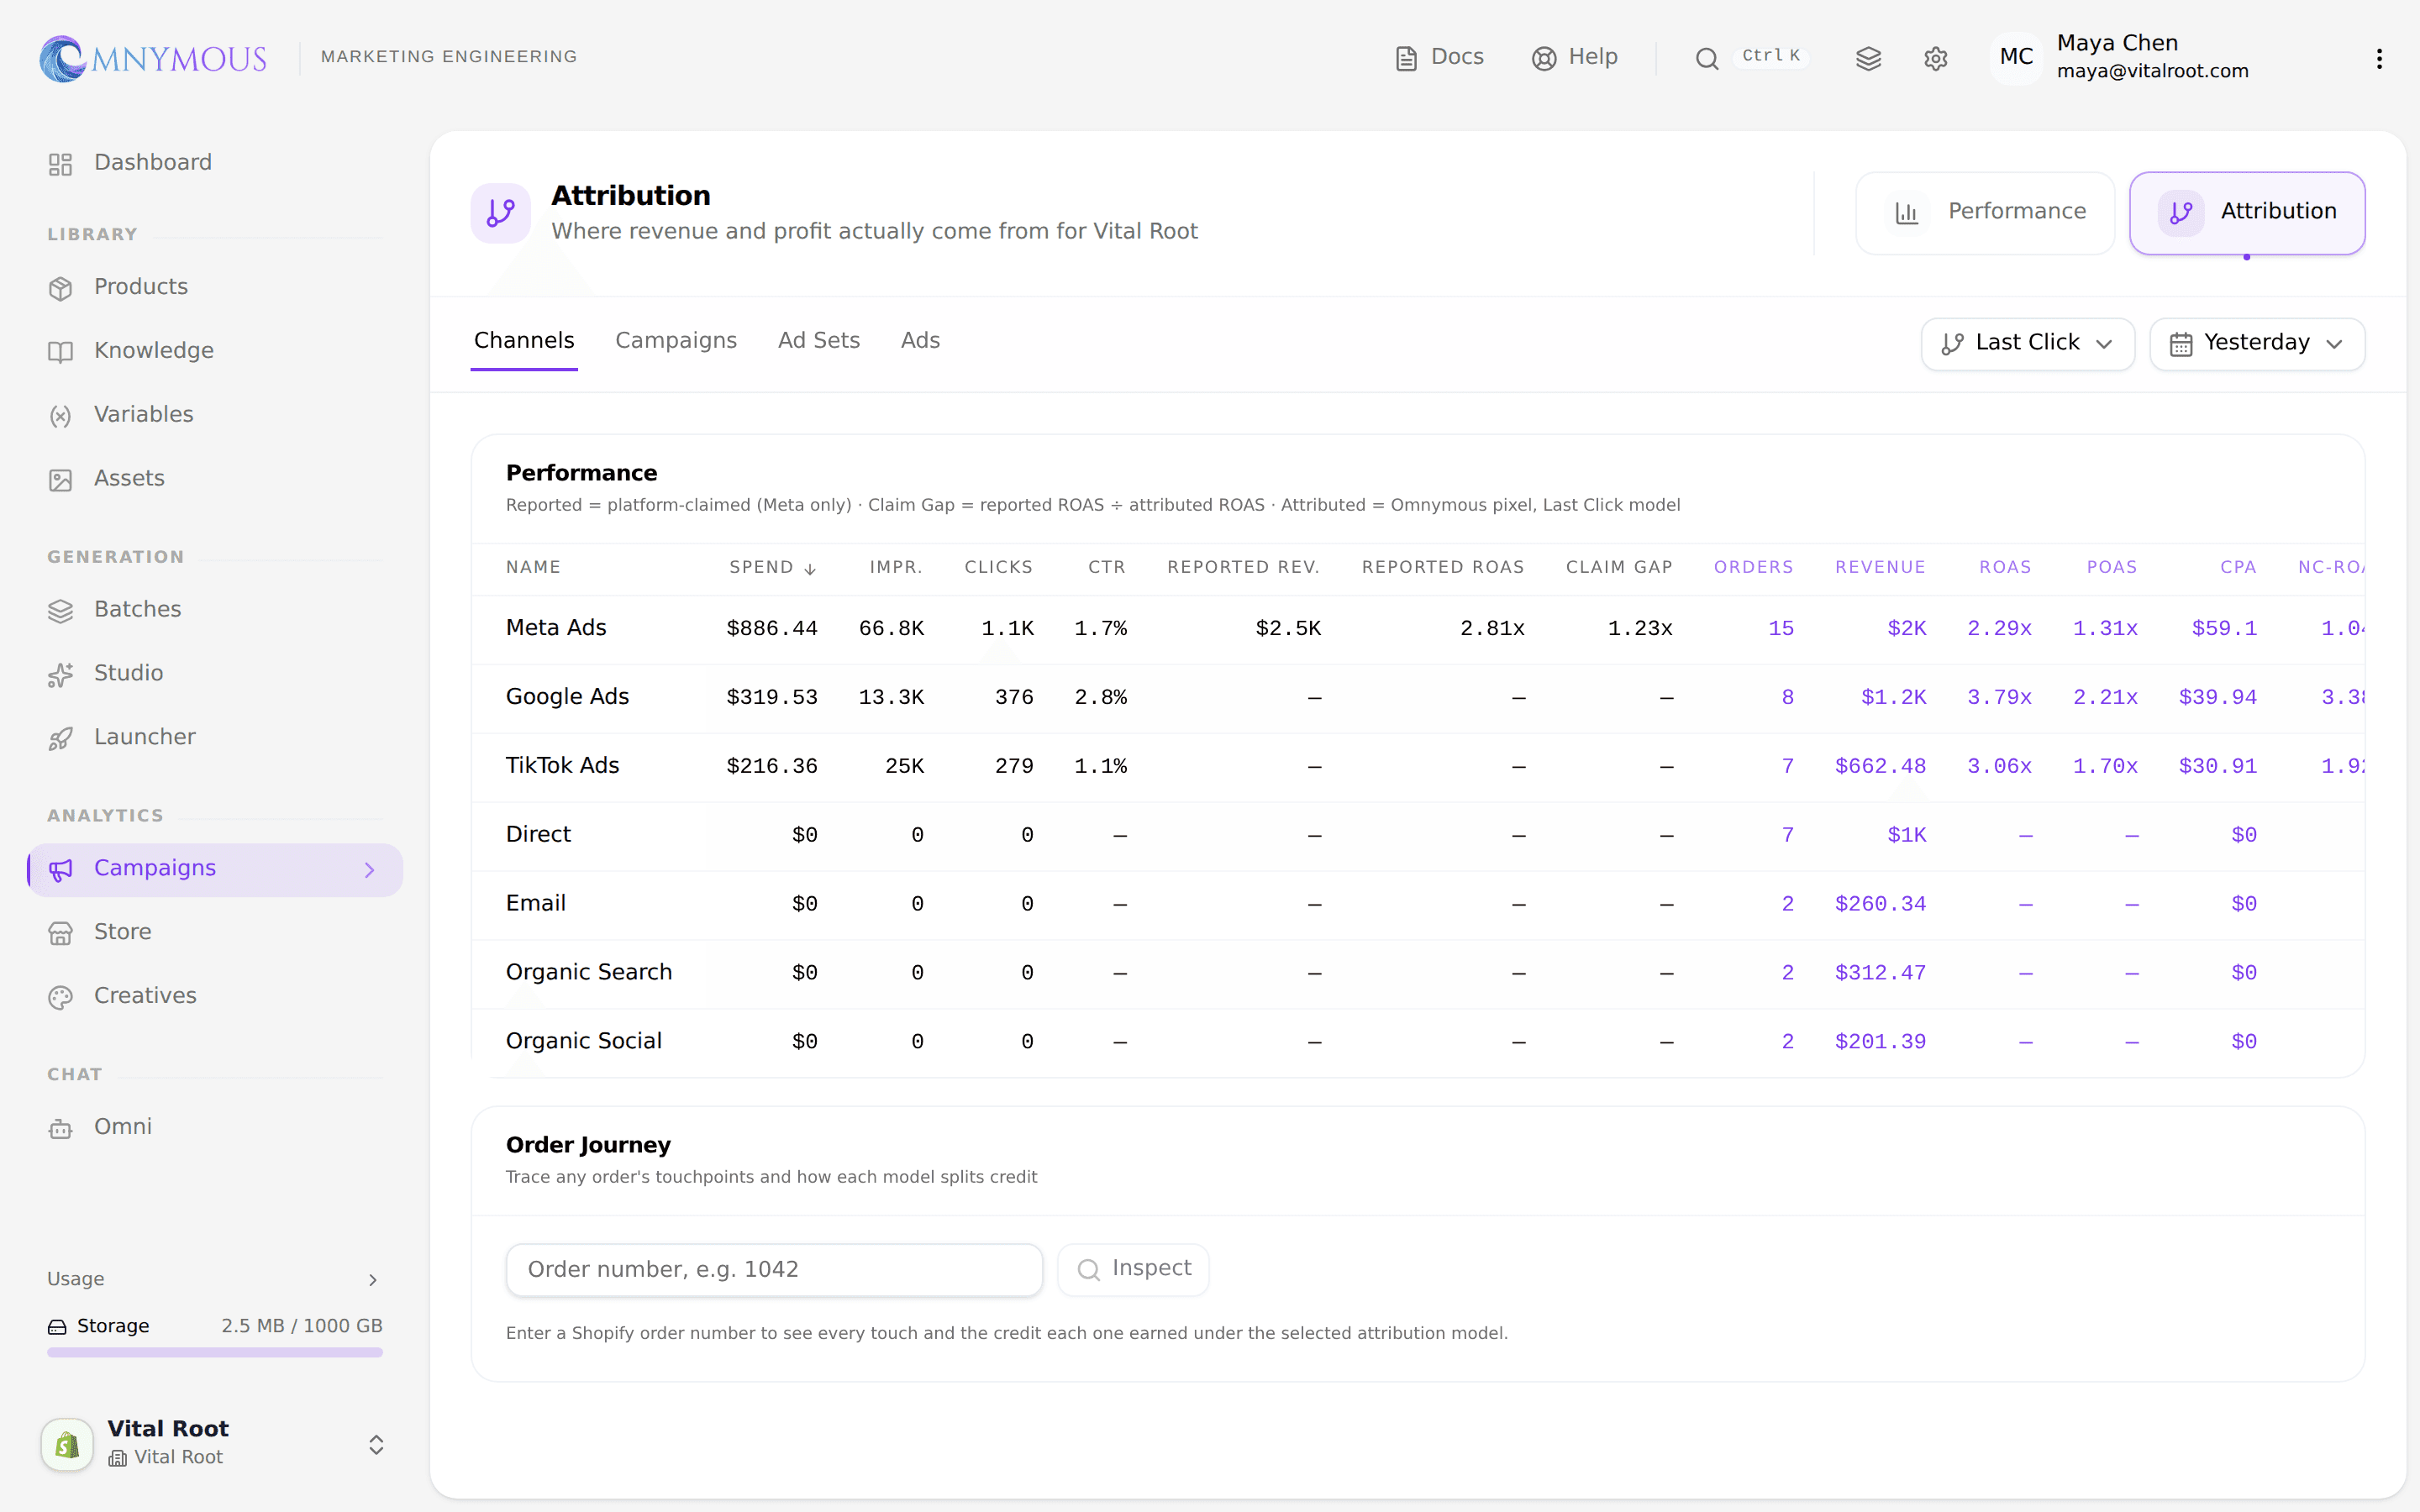2420x1512 pixels.
Task: Click the order number input field
Action: tap(774, 1269)
